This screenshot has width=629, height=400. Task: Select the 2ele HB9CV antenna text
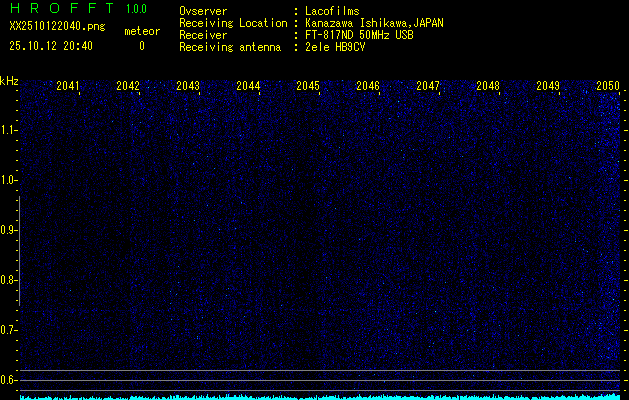click(x=335, y=47)
